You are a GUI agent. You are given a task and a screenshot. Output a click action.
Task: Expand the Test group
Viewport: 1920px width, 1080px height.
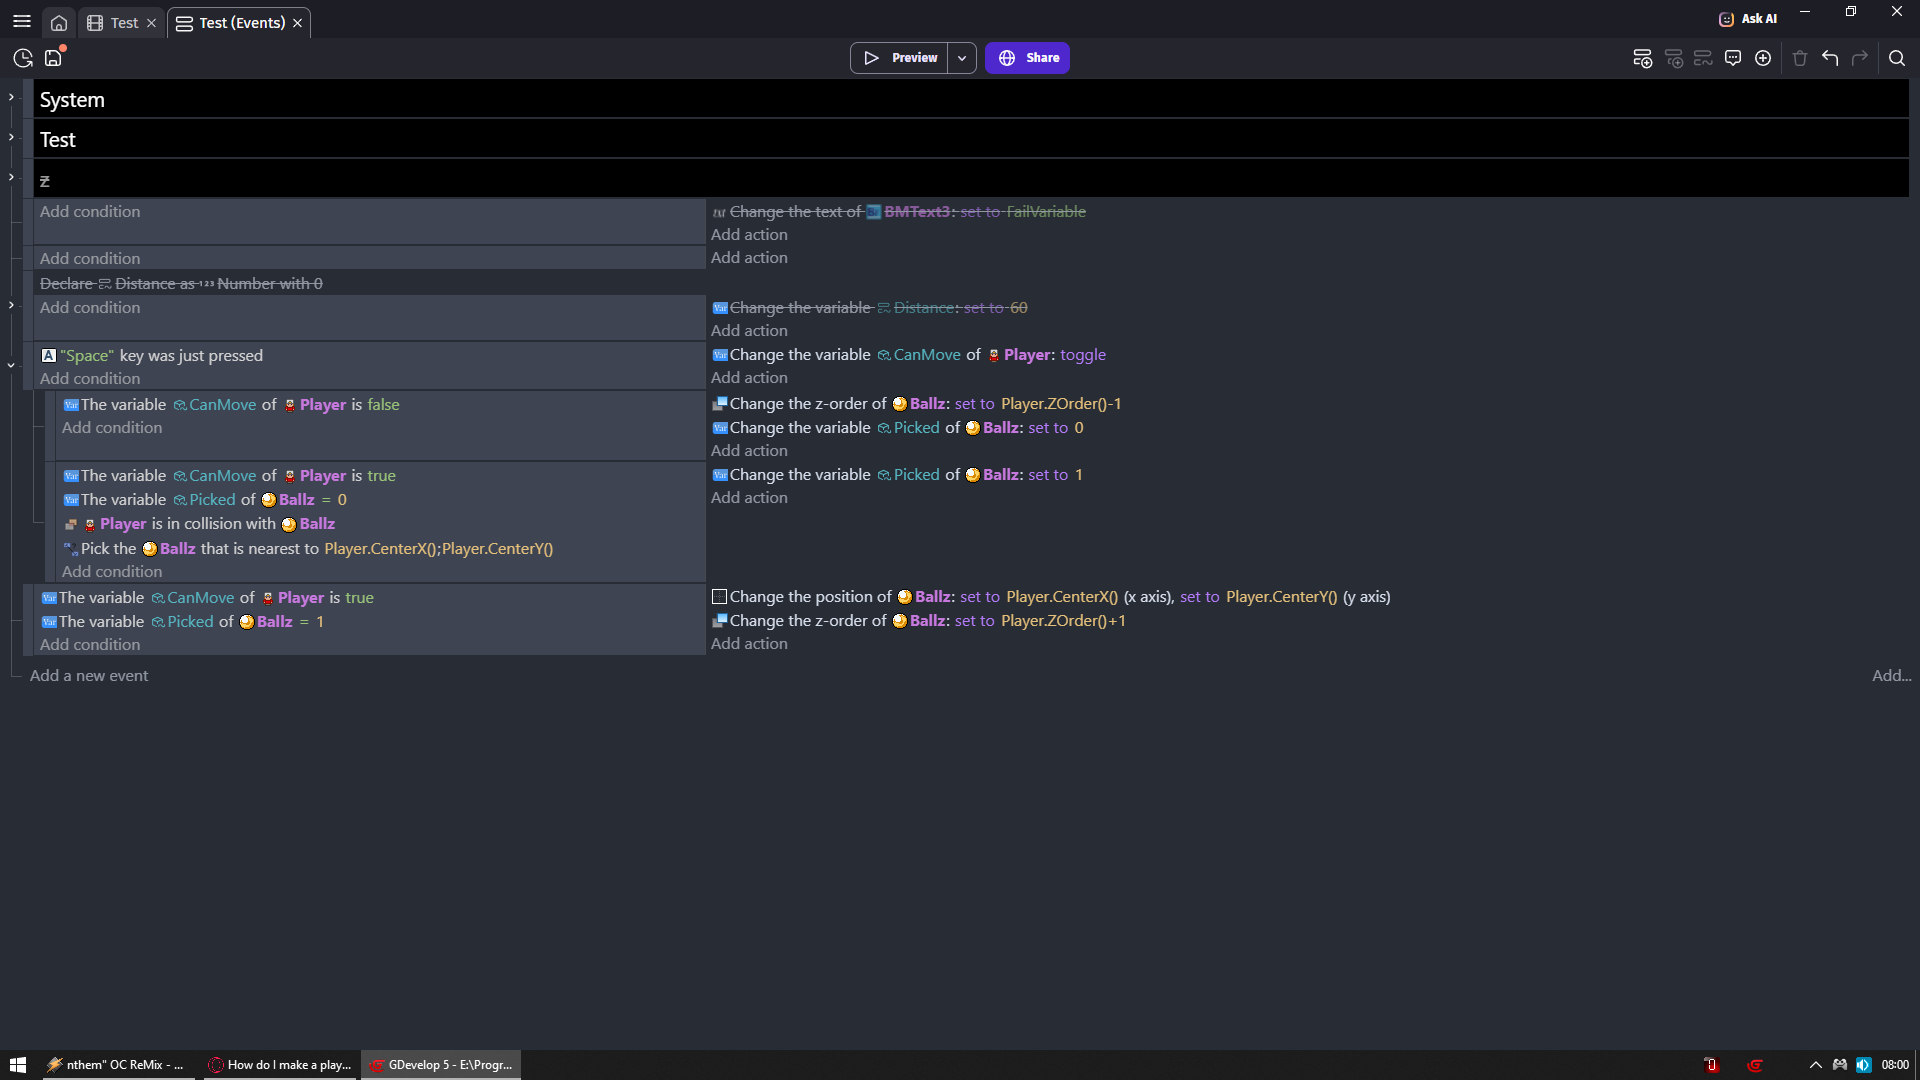click(x=11, y=137)
